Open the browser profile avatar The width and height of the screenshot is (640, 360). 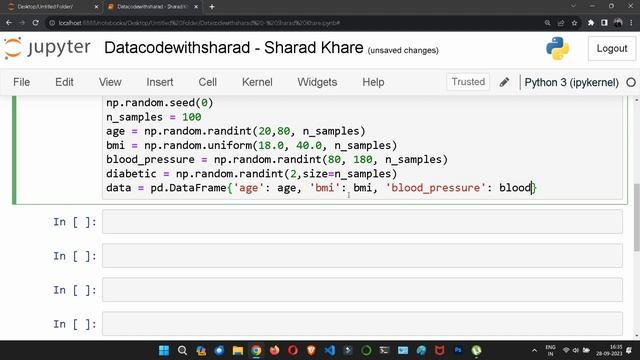(618, 23)
